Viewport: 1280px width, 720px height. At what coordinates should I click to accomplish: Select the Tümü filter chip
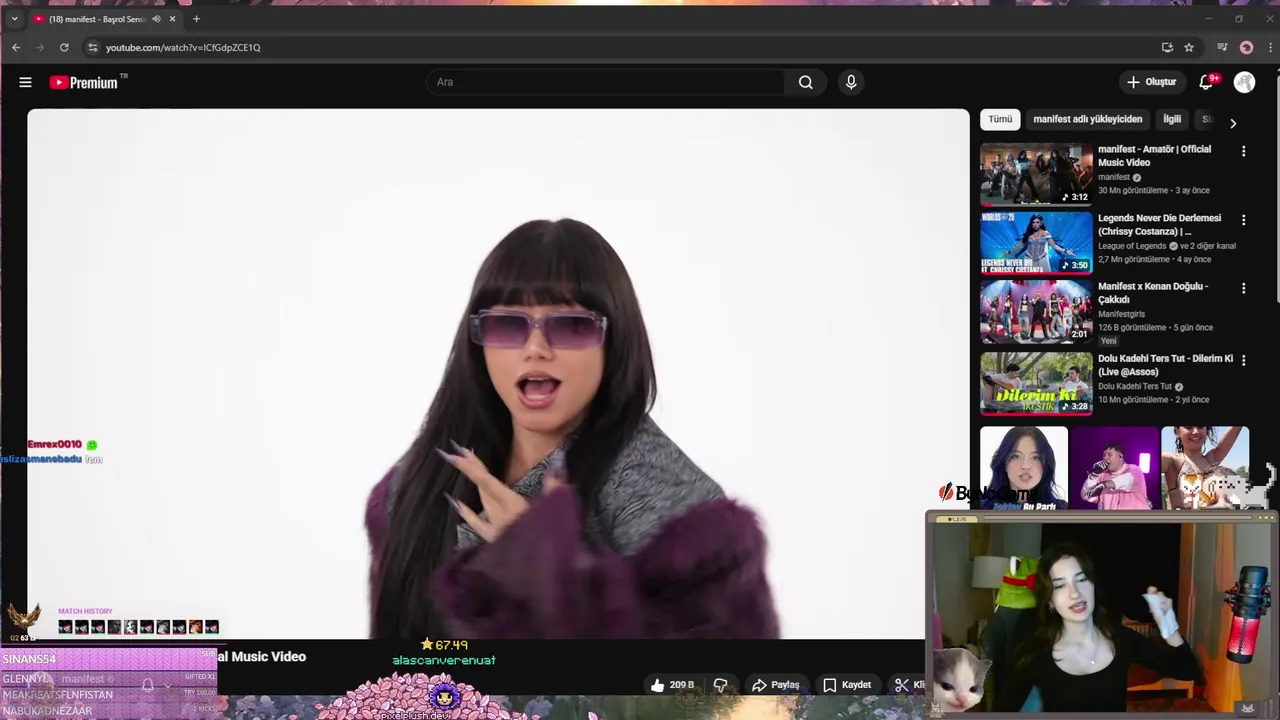[x=1000, y=119]
